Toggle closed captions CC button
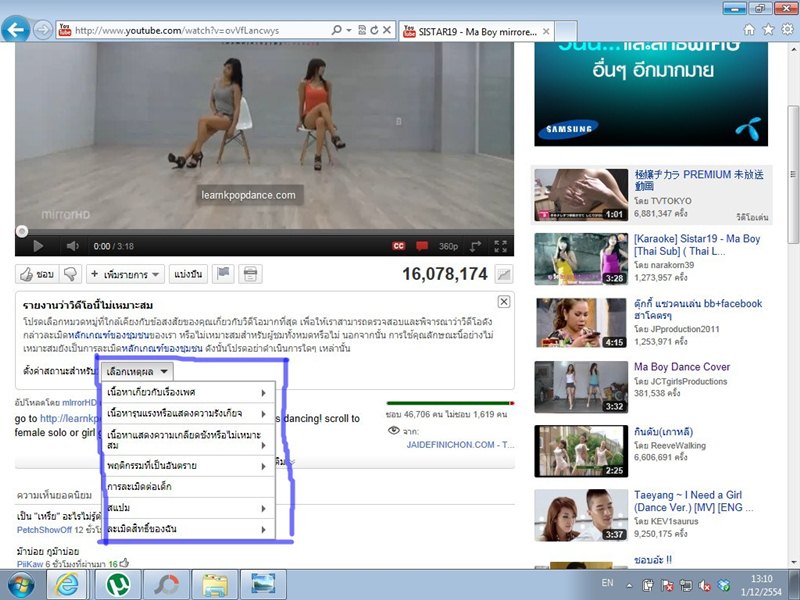This screenshot has width=800, height=600. tap(398, 246)
